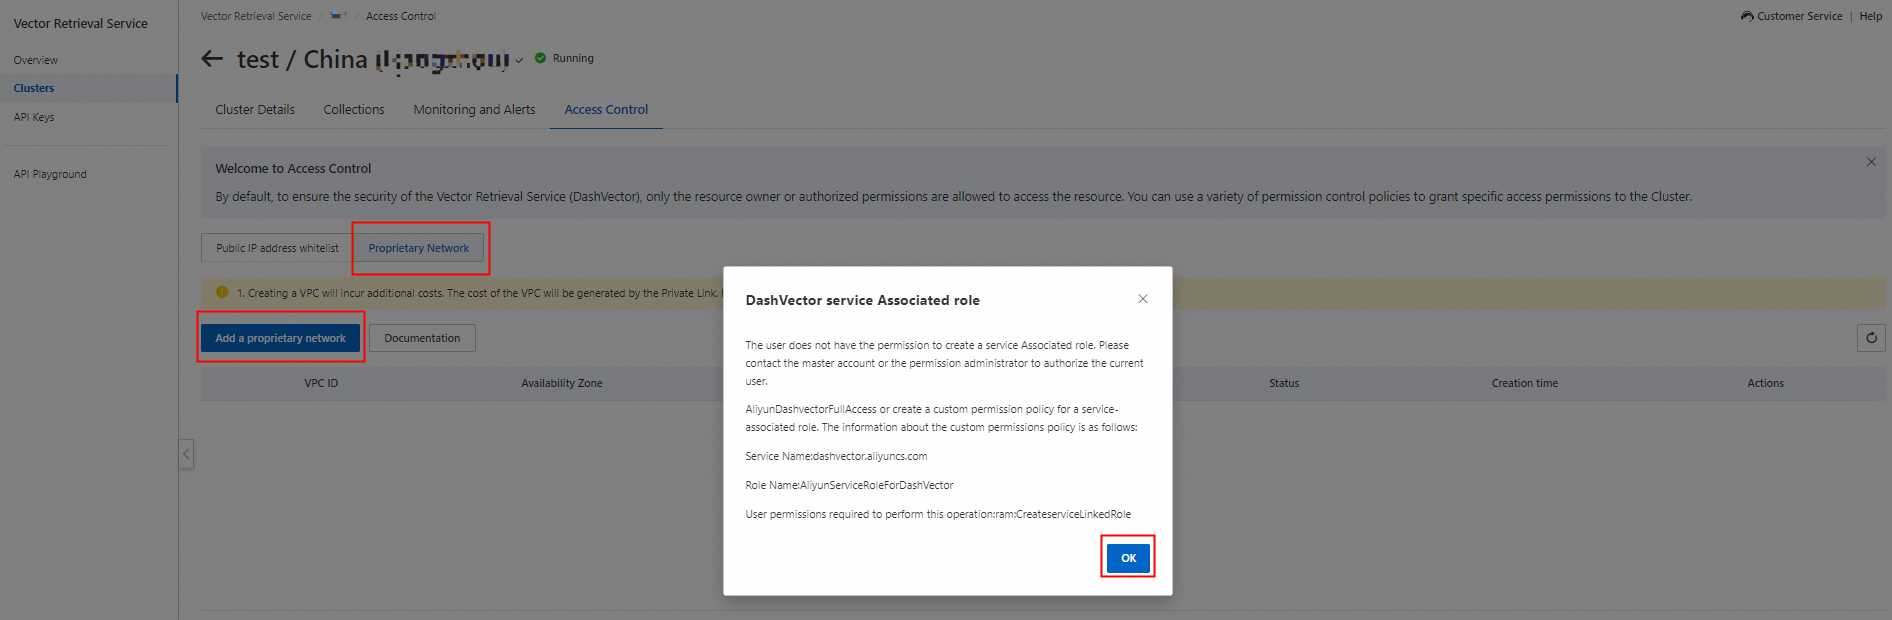This screenshot has height=620, width=1892.
Task: Click the Access Control breadcrumb text
Action: tap(401, 16)
